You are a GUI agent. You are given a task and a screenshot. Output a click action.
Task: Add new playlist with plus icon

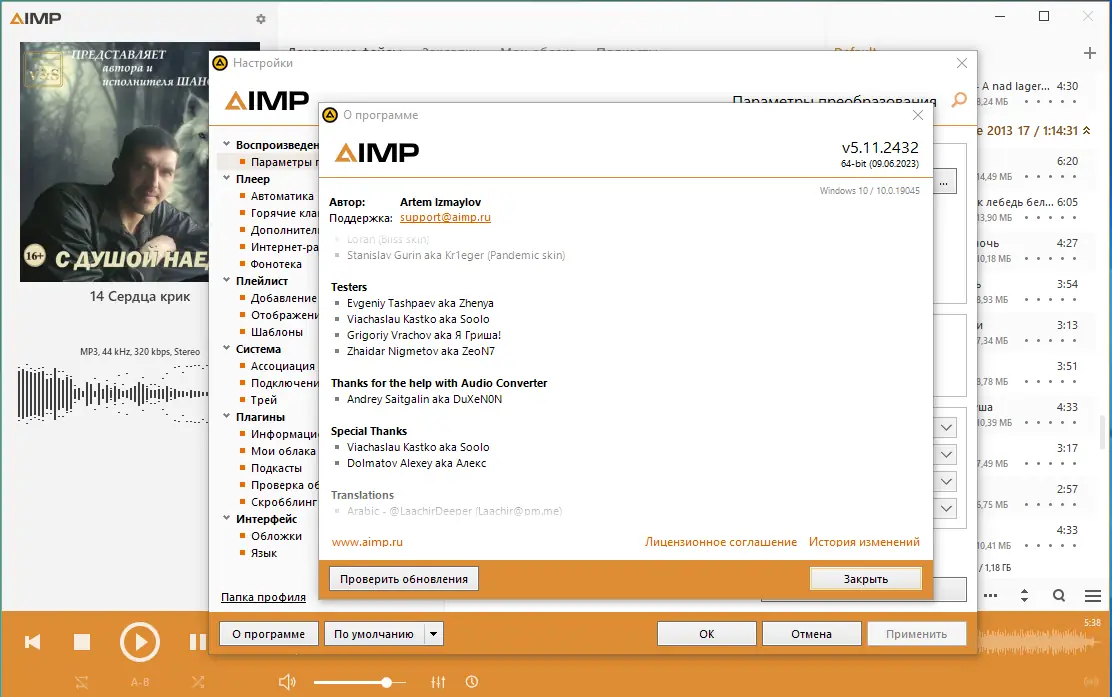point(1090,53)
